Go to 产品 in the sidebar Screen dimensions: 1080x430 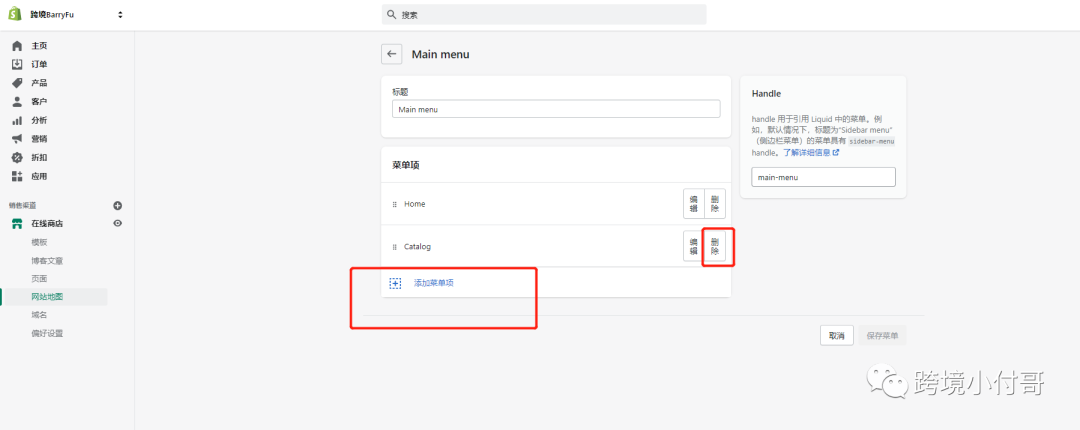39,83
